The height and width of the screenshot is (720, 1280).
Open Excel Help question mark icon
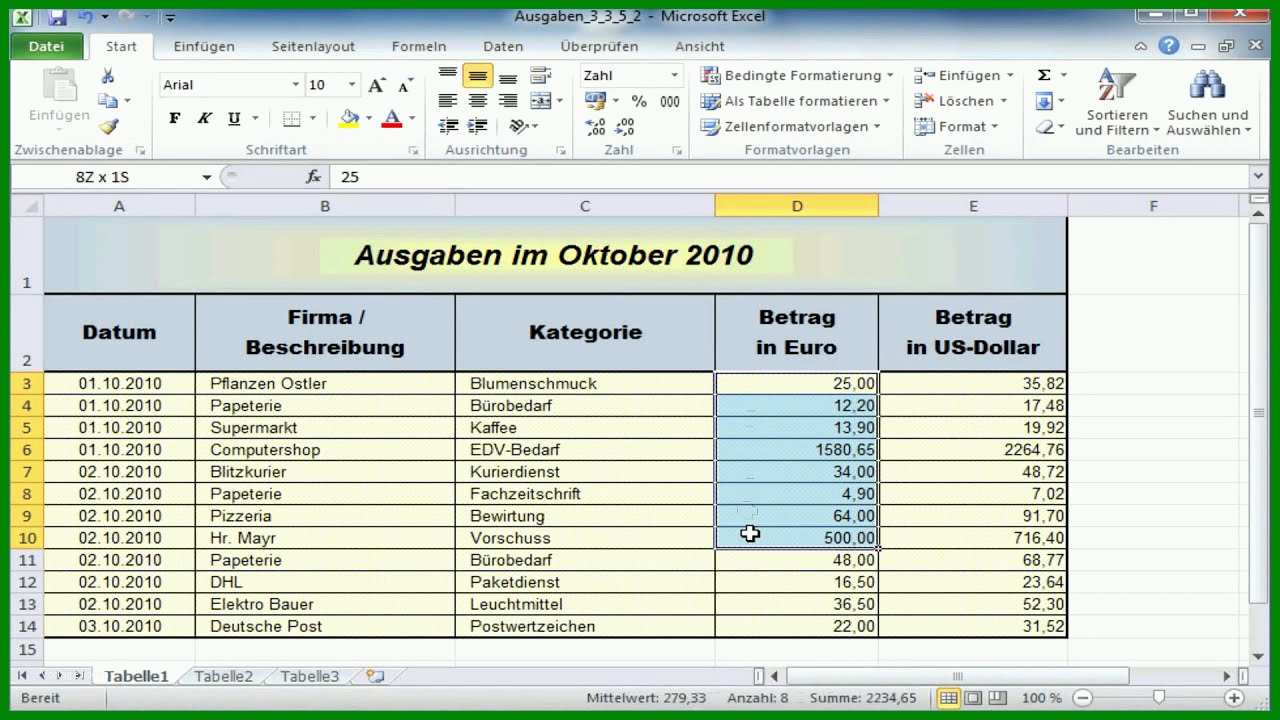coord(1168,46)
